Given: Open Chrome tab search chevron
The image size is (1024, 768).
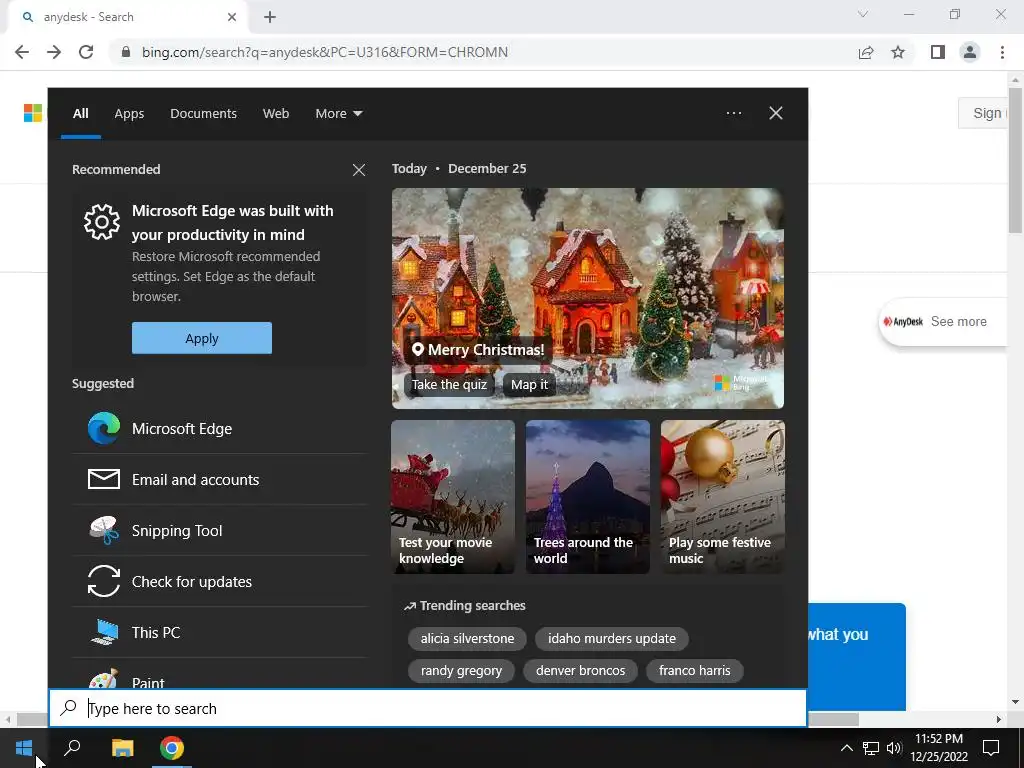Looking at the screenshot, I should [x=863, y=14].
